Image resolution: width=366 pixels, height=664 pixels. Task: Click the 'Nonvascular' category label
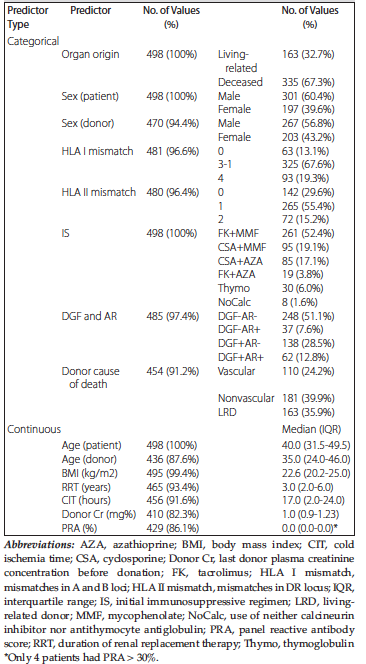coord(246,398)
